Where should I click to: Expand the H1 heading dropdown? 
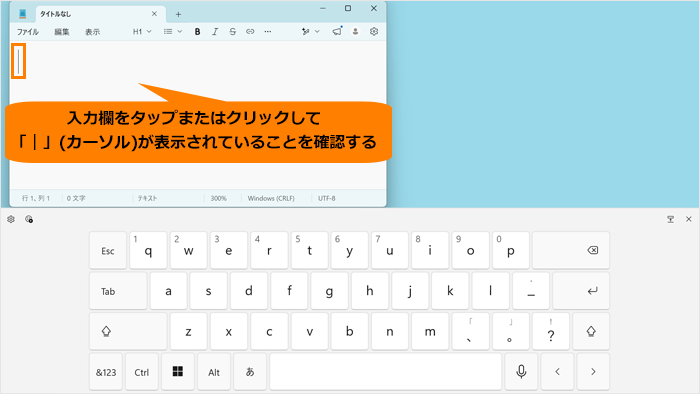pos(142,32)
